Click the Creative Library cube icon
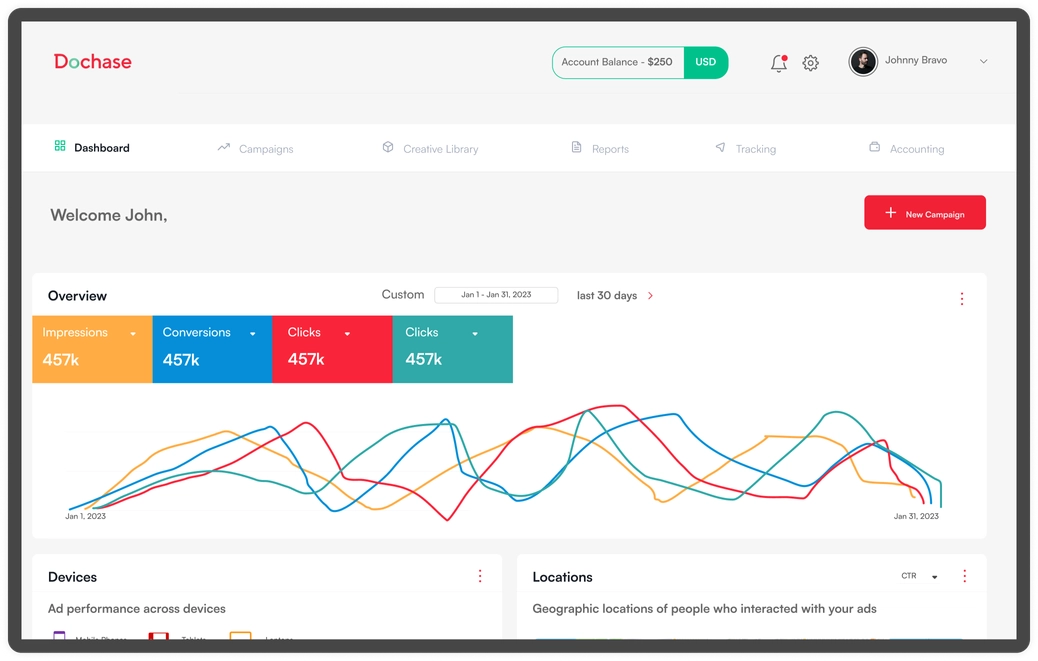 pos(388,148)
